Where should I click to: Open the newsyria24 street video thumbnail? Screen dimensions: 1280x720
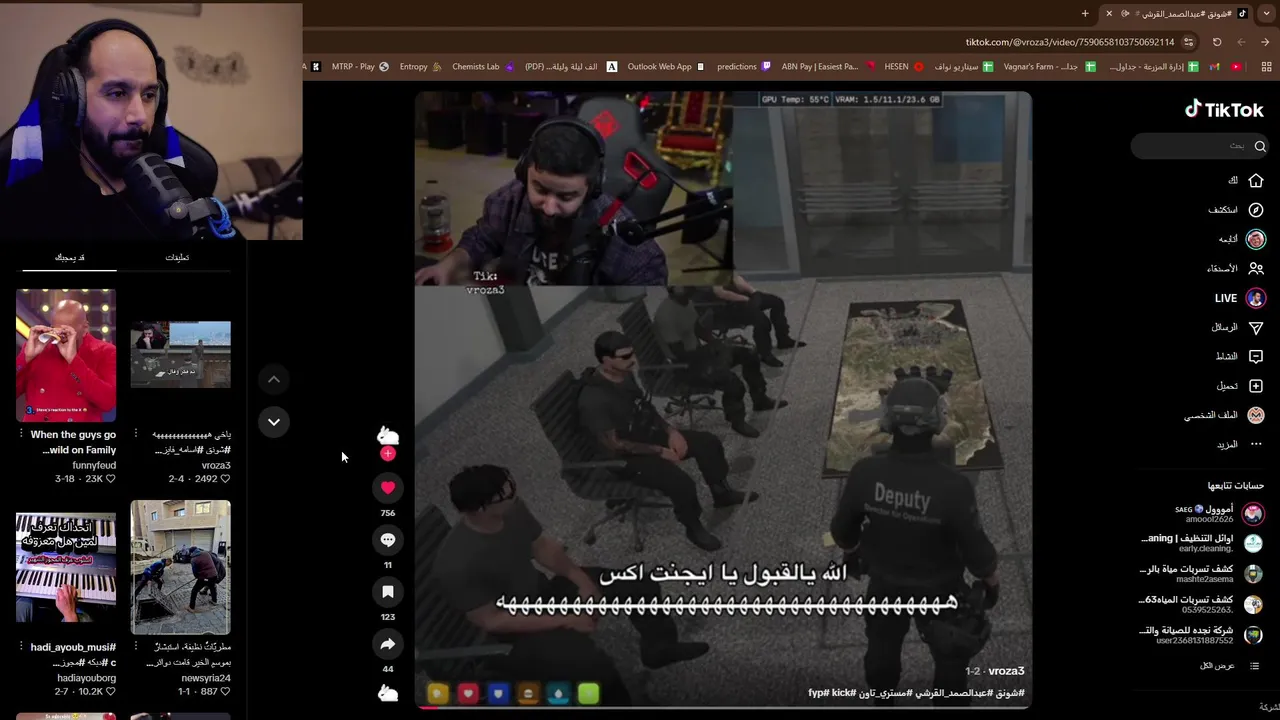click(x=181, y=568)
